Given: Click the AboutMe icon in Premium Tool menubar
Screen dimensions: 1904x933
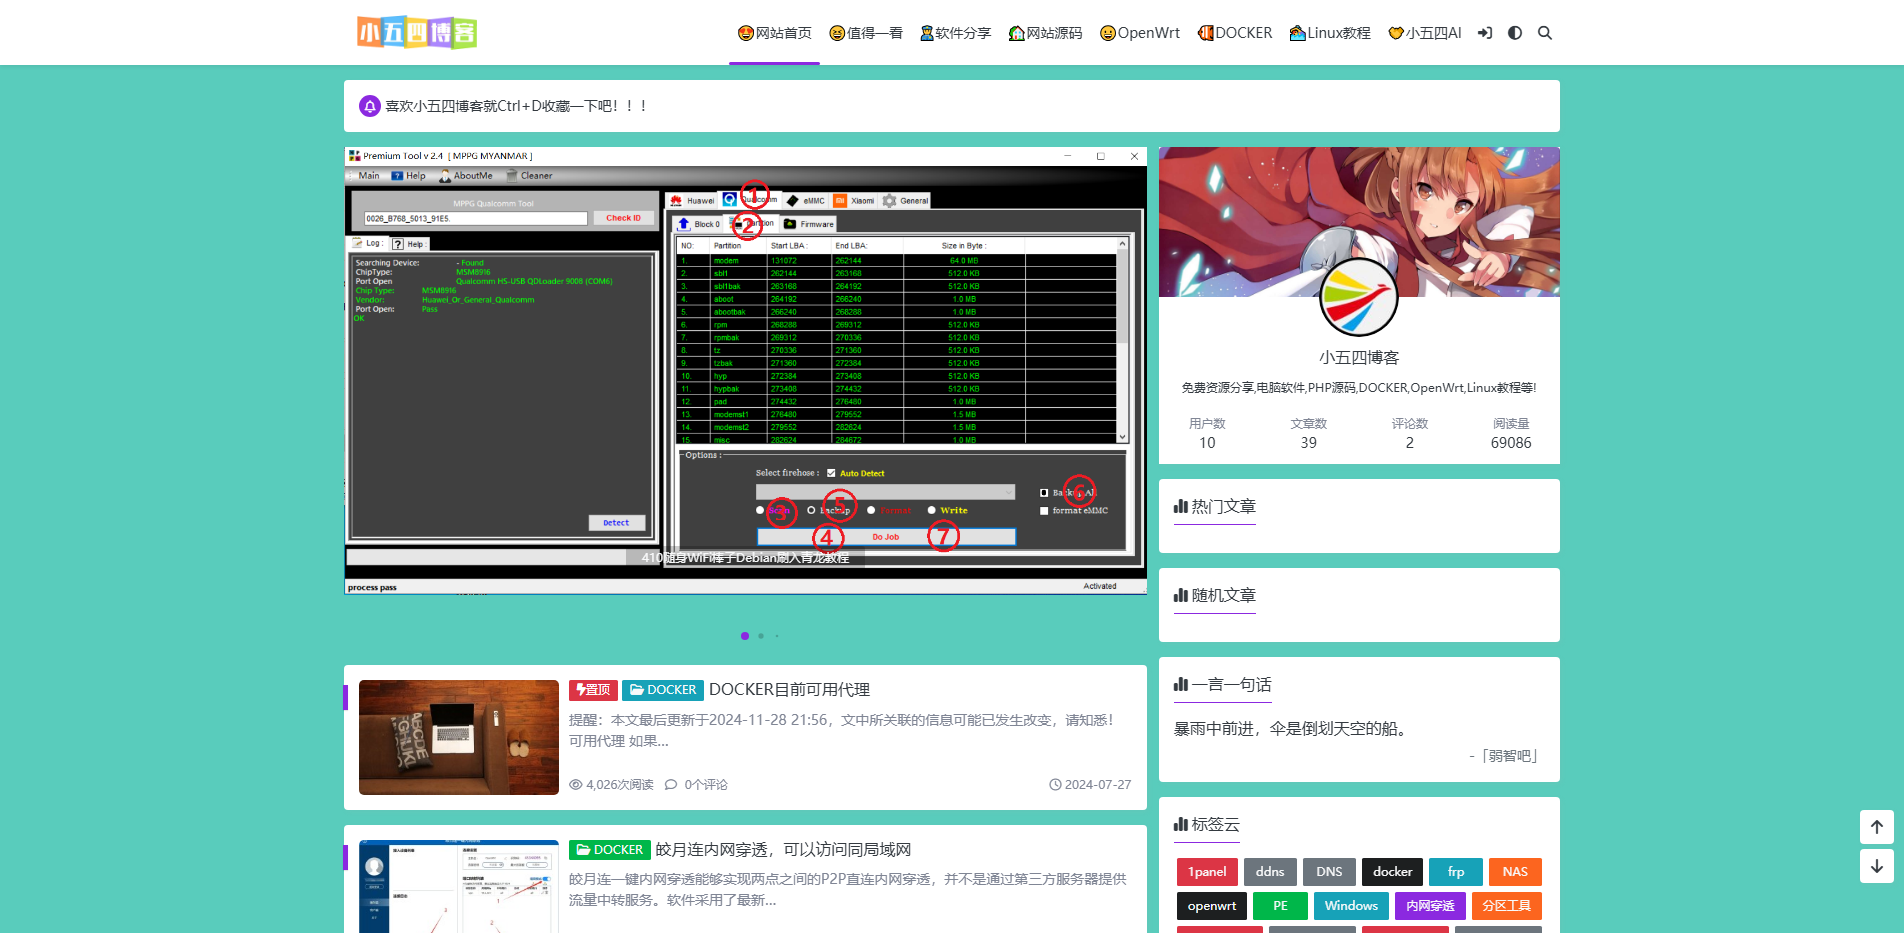Looking at the screenshot, I should (445, 175).
